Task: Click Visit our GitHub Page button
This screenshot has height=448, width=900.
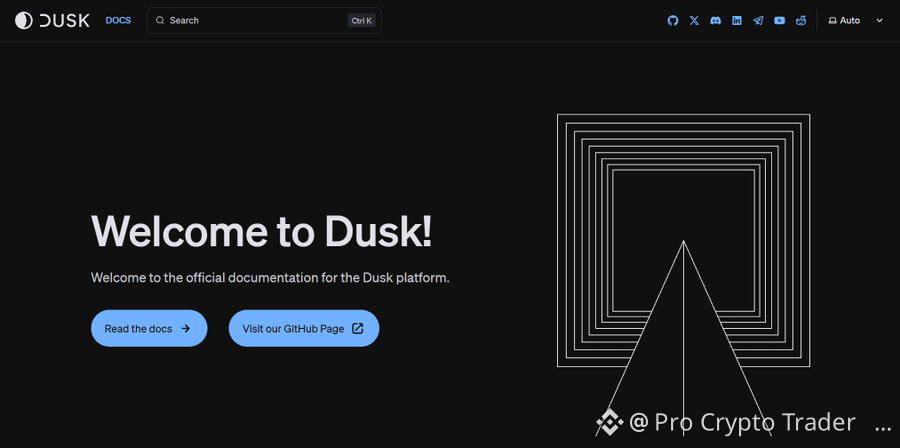Action: [x=304, y=328]
